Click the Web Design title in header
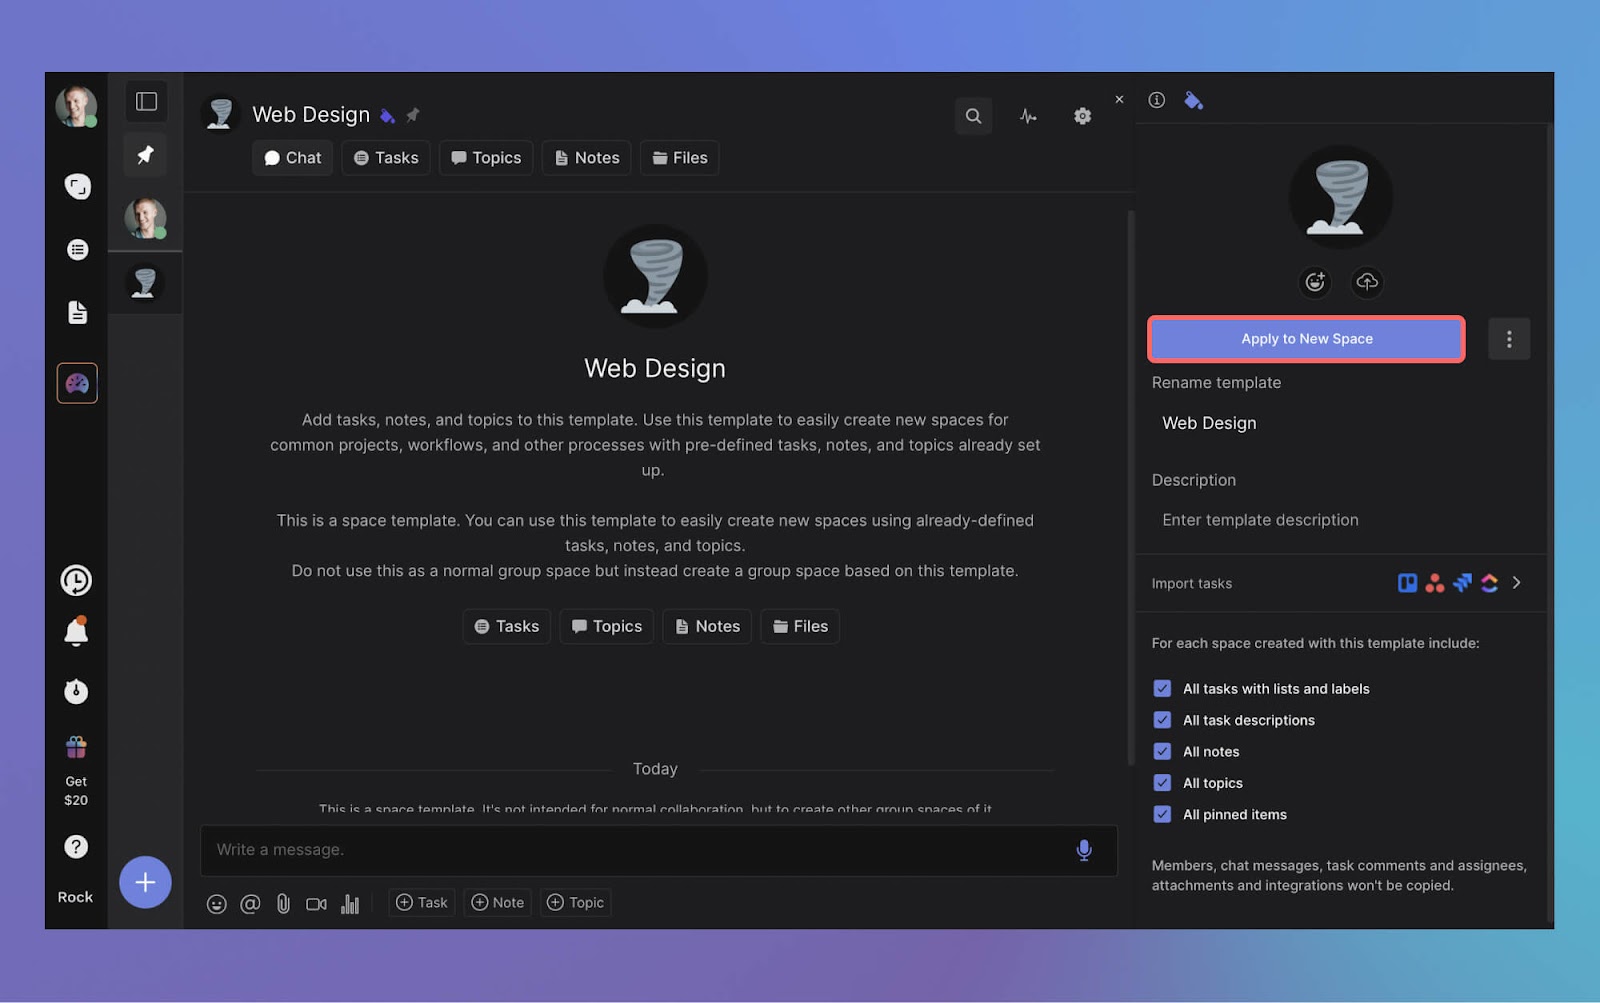Viewport: 1600px width, 1003px height. [x=311, y=115]
